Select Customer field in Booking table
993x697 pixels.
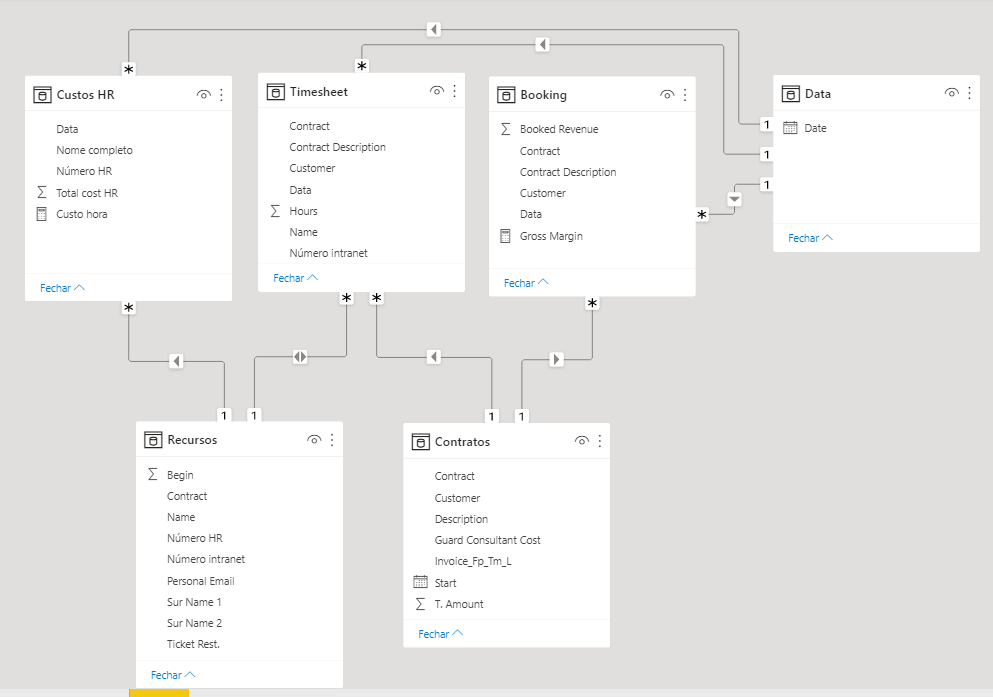pyautogui.click(x=543, y=193)
